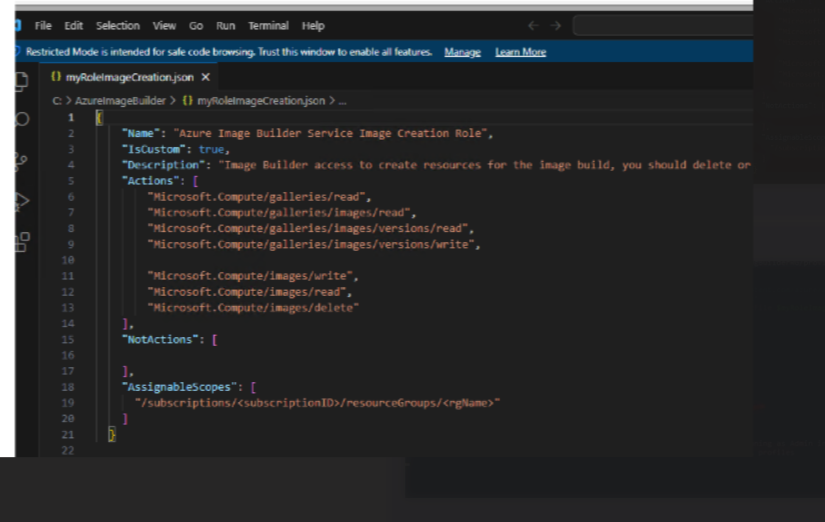Click line number 5 in the gutter
Viewport: 825px width, 522px height.
(x=70, y=181)
